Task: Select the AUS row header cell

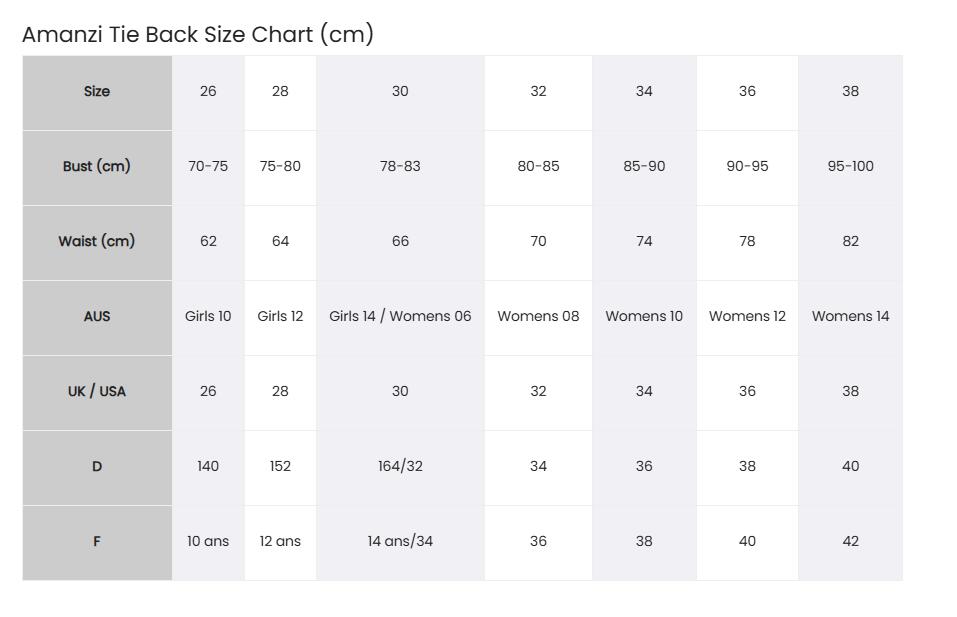Action: coord(97,317)
